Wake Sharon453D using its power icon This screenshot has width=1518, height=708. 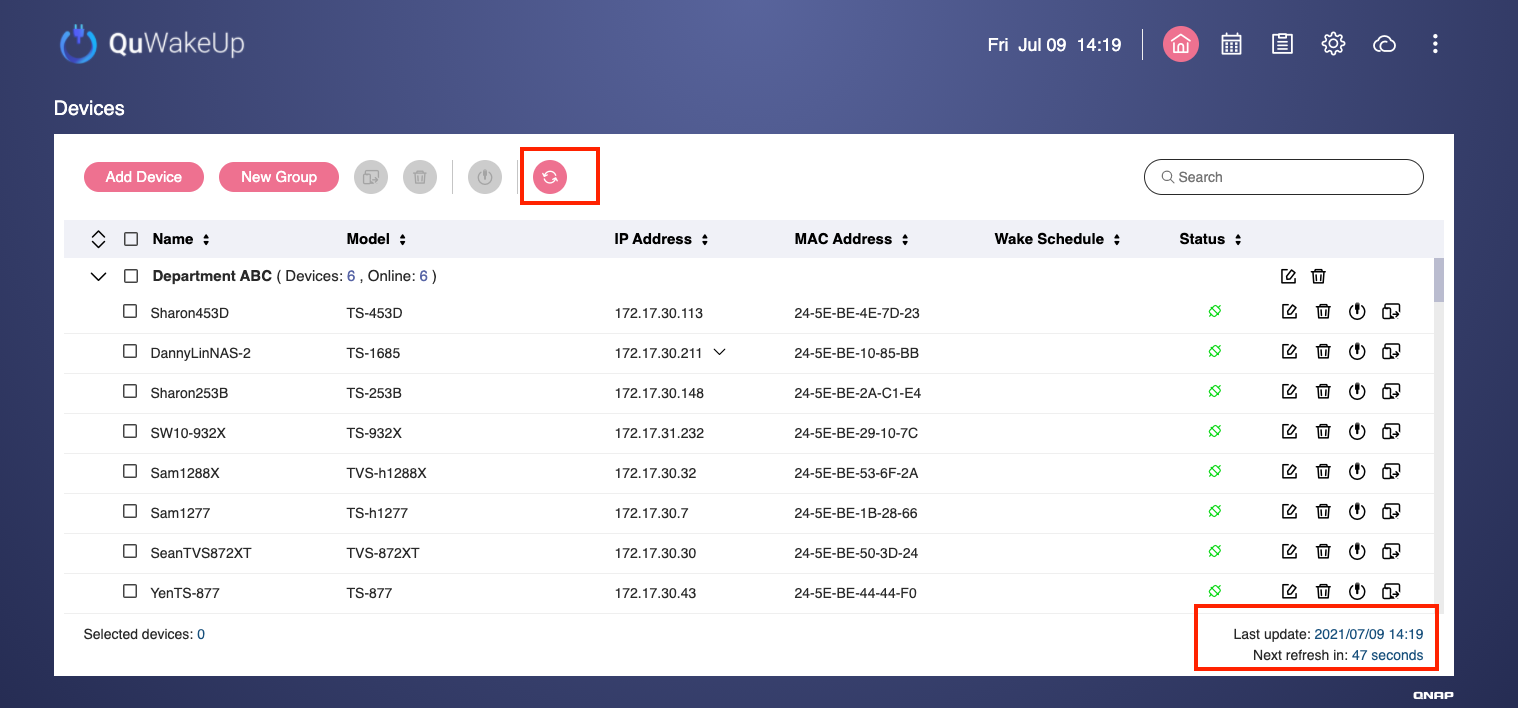point(1357,312)
